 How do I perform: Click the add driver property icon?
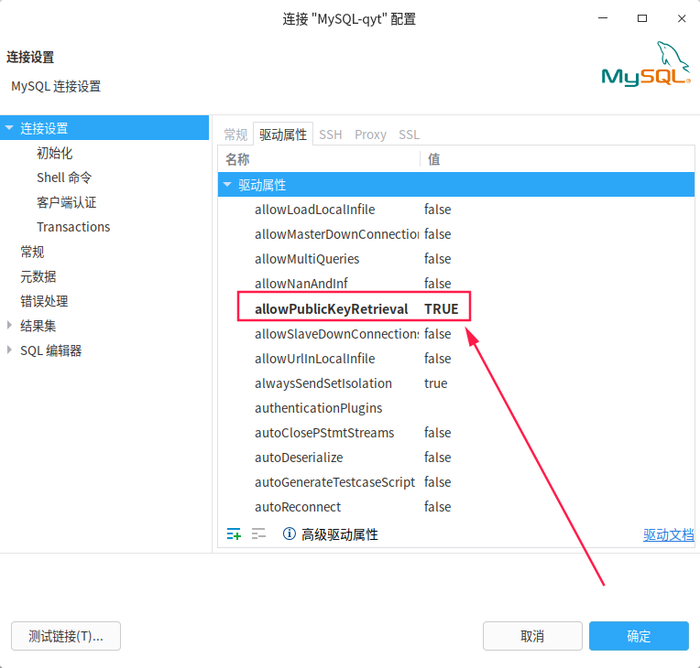233,534
